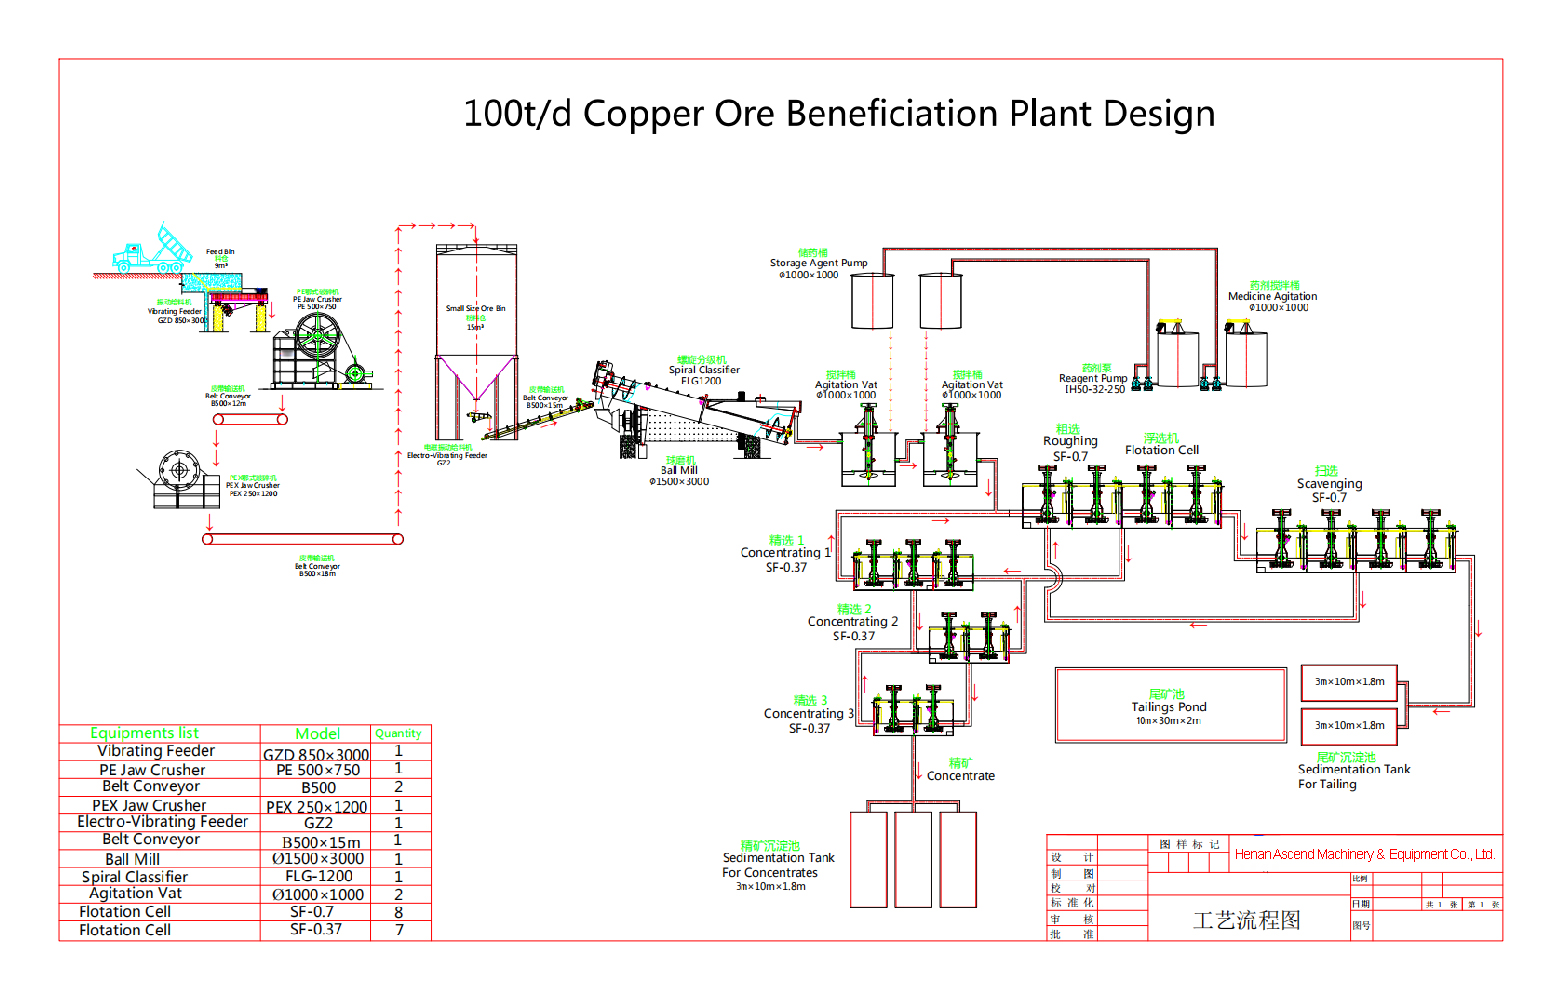Click the Henan Ascend Machinery company name
The width and height of the screenshot is (1565, 1003).
(x=1364, y=854)
